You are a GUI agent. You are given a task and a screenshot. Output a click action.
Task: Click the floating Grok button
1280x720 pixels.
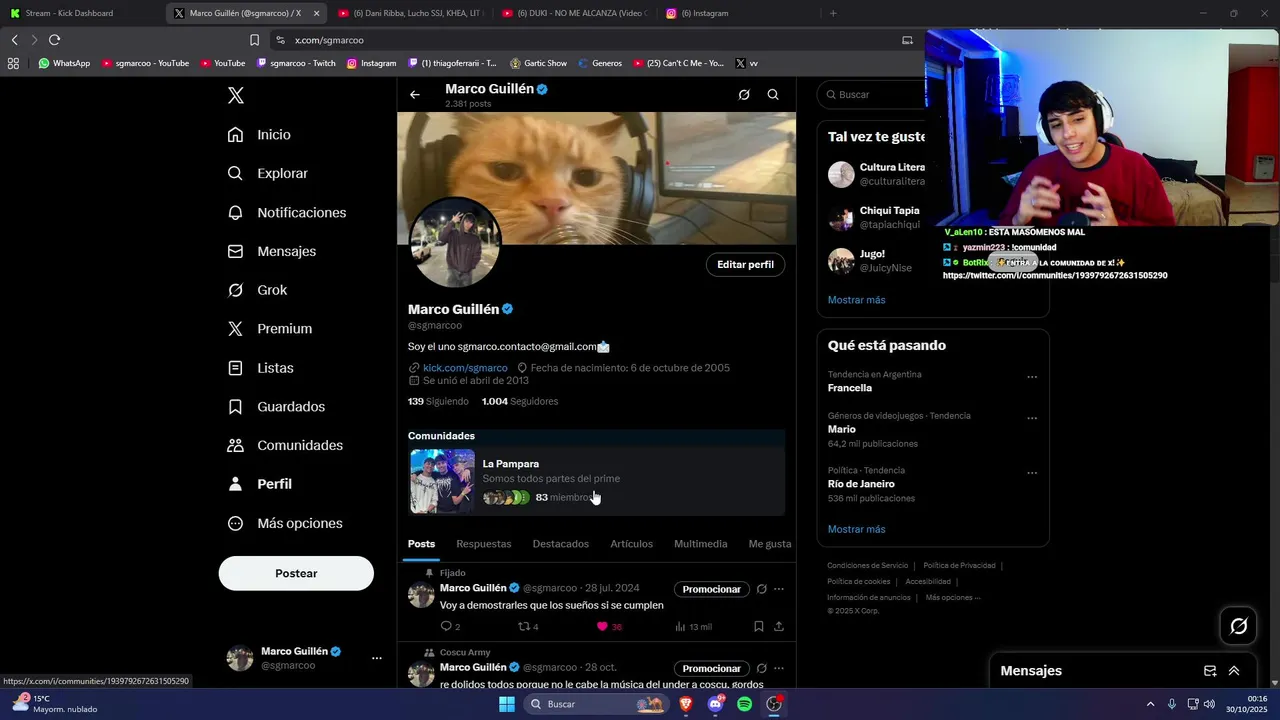[x=1239, y=626]
